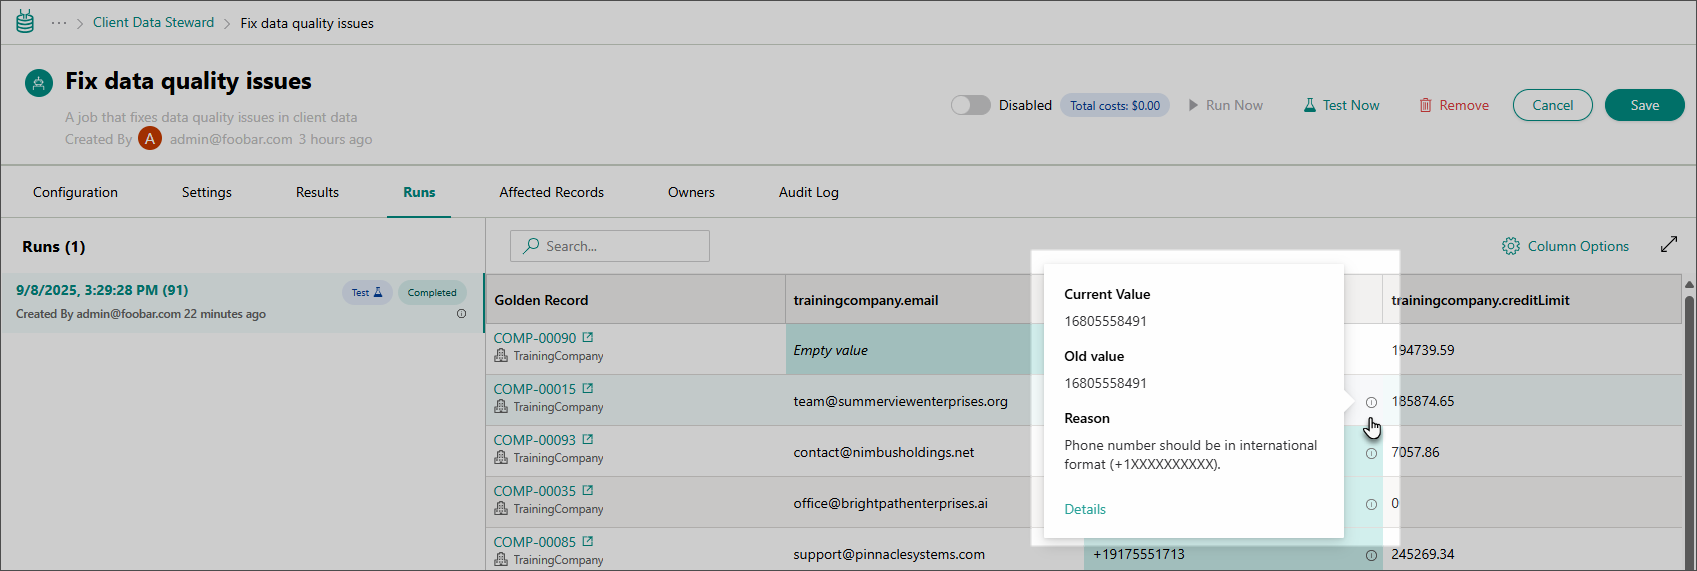Expand table to full screen

[1668, 245]
